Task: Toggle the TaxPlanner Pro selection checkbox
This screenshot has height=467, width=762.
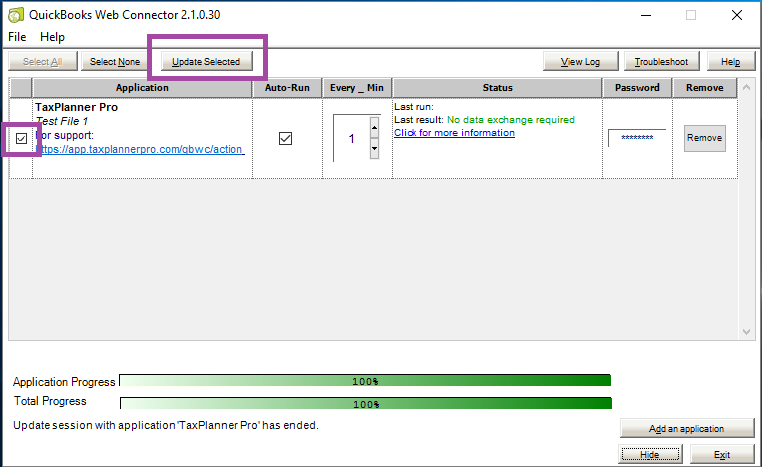Action: pyautogui.click(x=21, y=138)
